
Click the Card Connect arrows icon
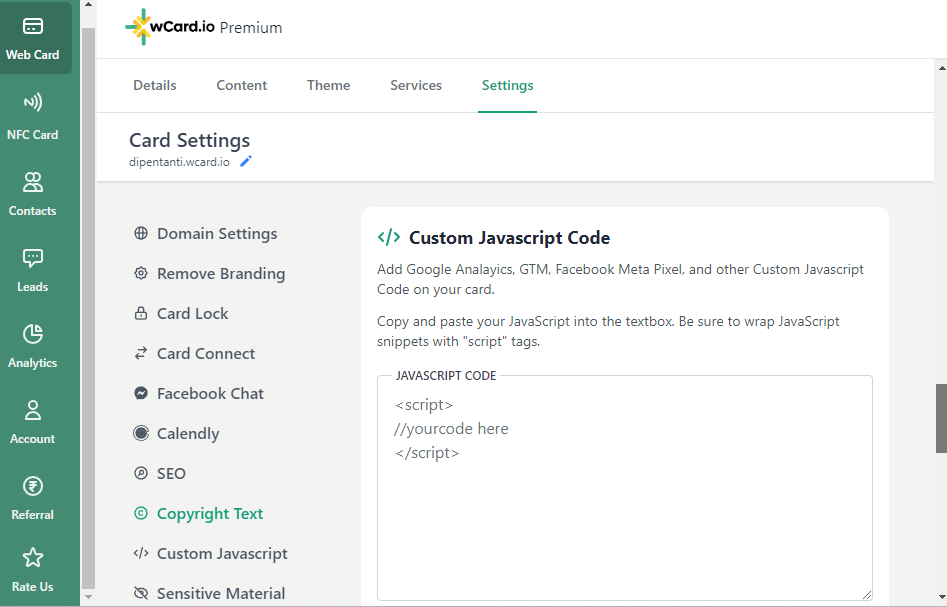click(141, 353)
